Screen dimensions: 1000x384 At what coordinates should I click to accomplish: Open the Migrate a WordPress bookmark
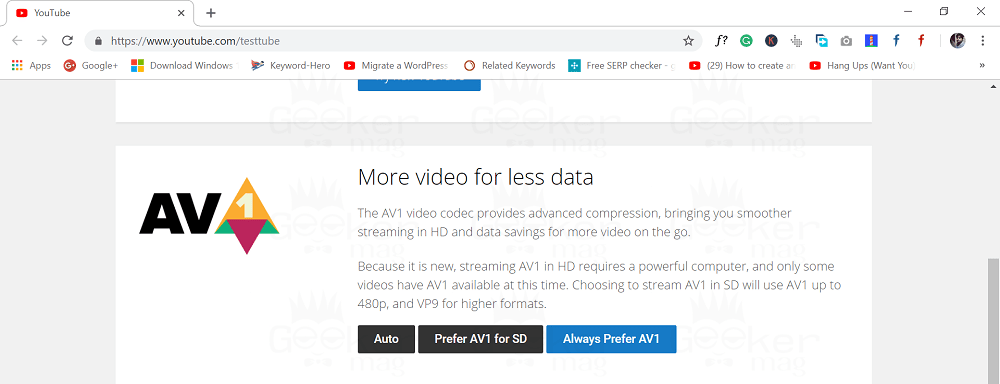pos(396,65)
